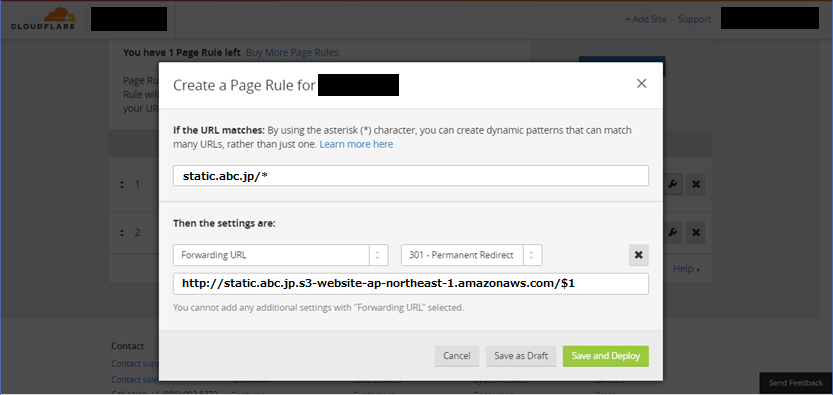Delete page rule 2 with X icon
833x395 pixels.
tap(696, 233)
